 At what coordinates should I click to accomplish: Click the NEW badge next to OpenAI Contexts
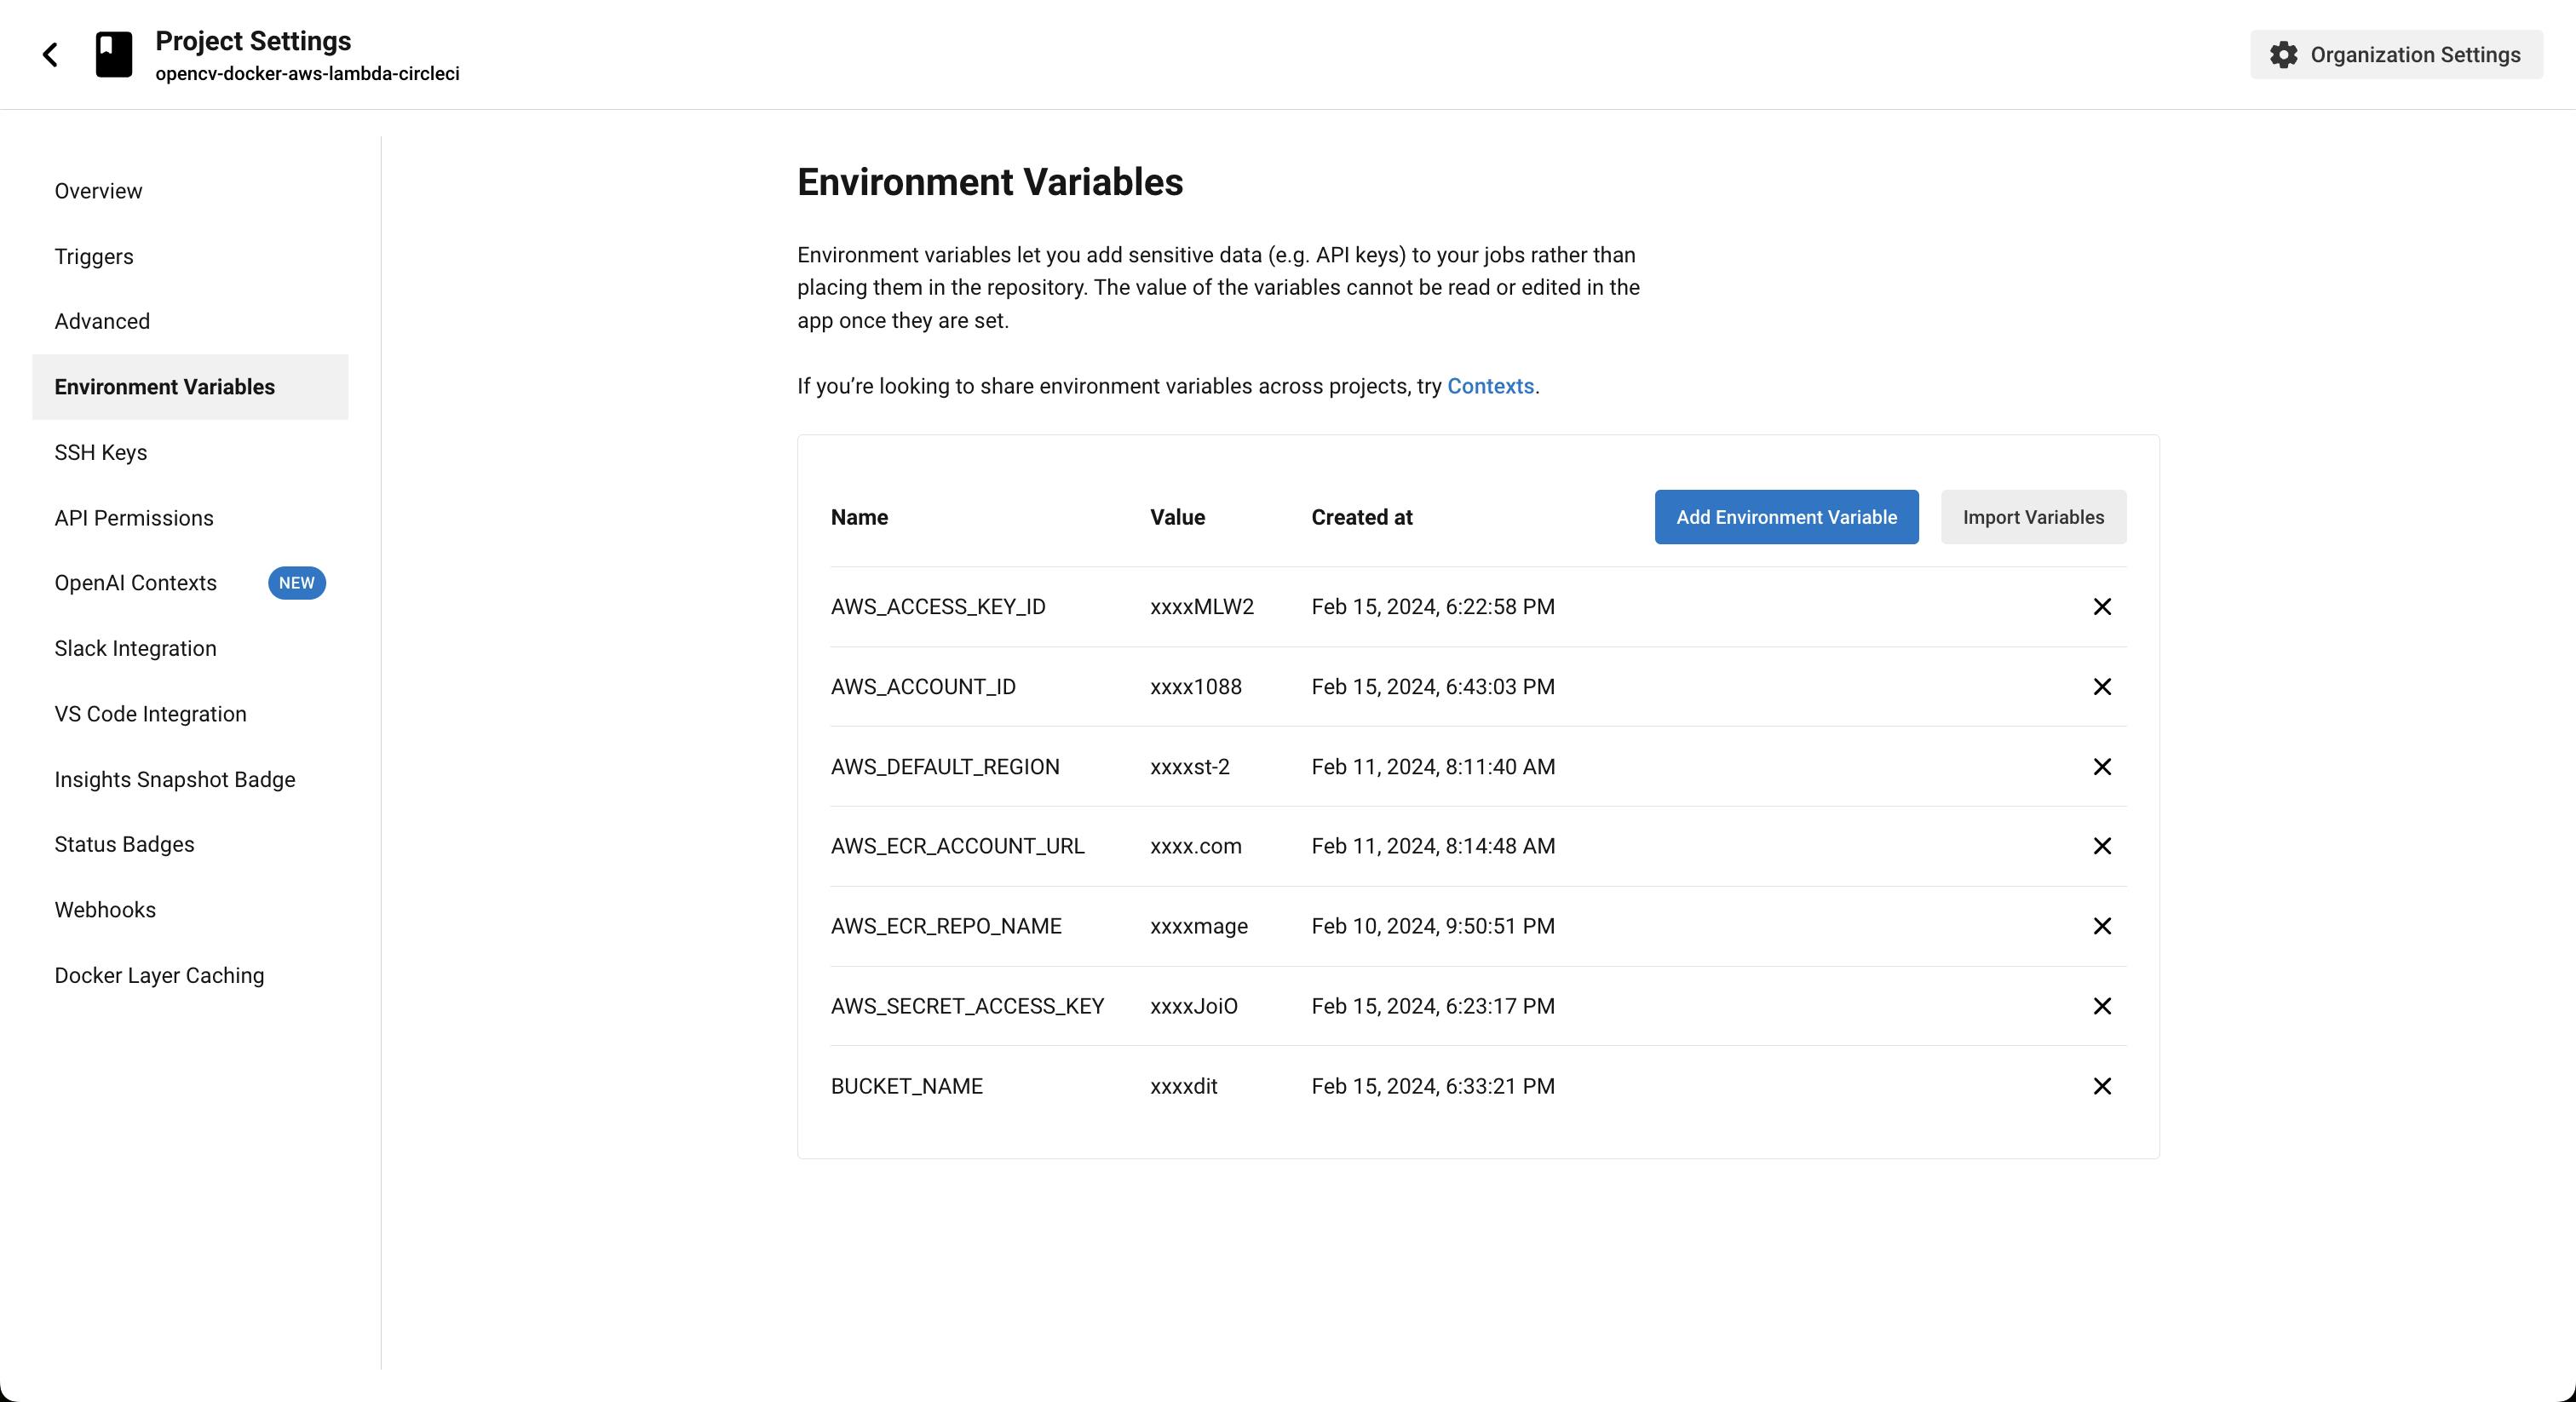click(x=296, y=583)
